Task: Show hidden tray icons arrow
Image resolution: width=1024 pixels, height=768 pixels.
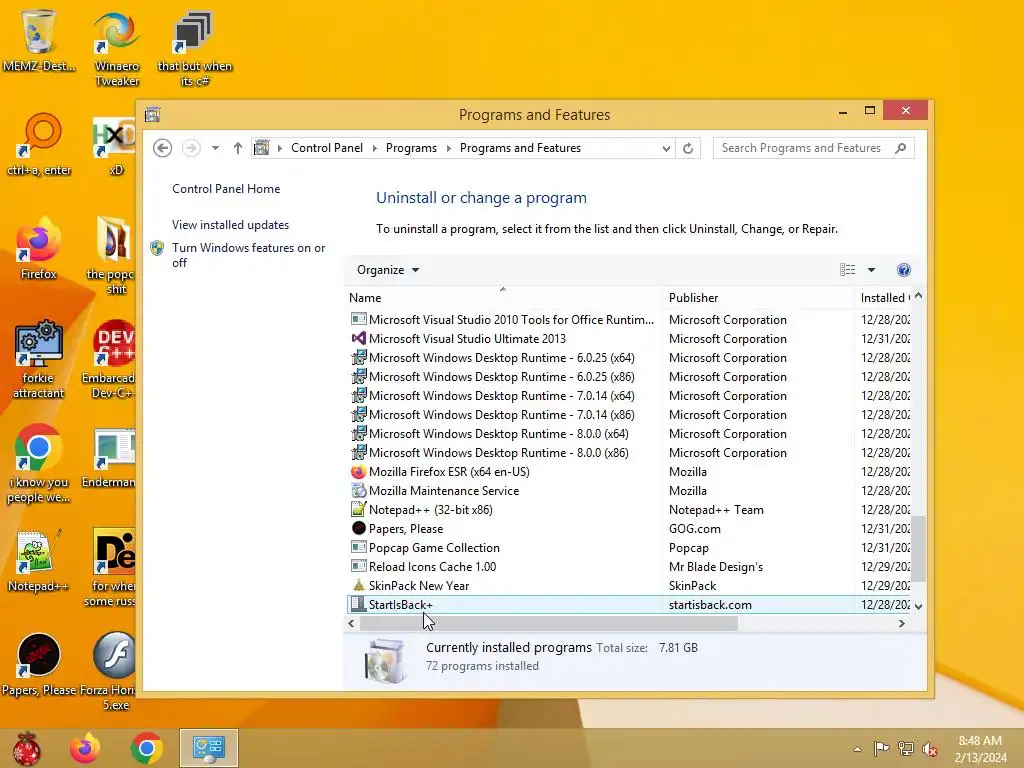Action: point(857,749)
